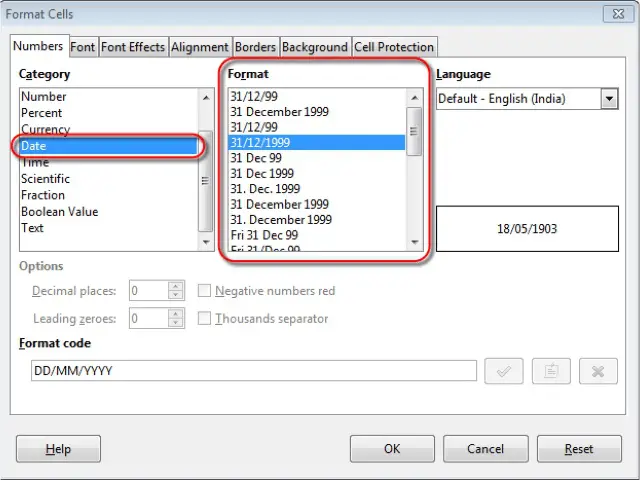This screenshot has height=480, width=640.
Task: Select Boolean Value category
Action: click(109, 211)
